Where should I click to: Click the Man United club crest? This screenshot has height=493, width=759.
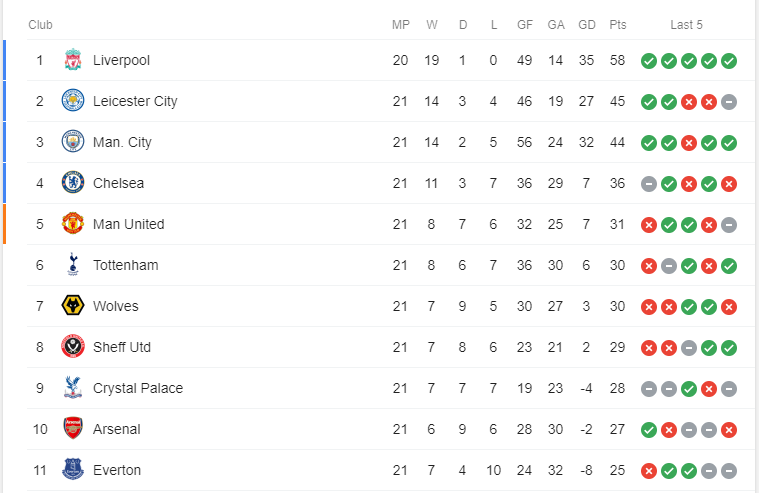tap(73, 224)
